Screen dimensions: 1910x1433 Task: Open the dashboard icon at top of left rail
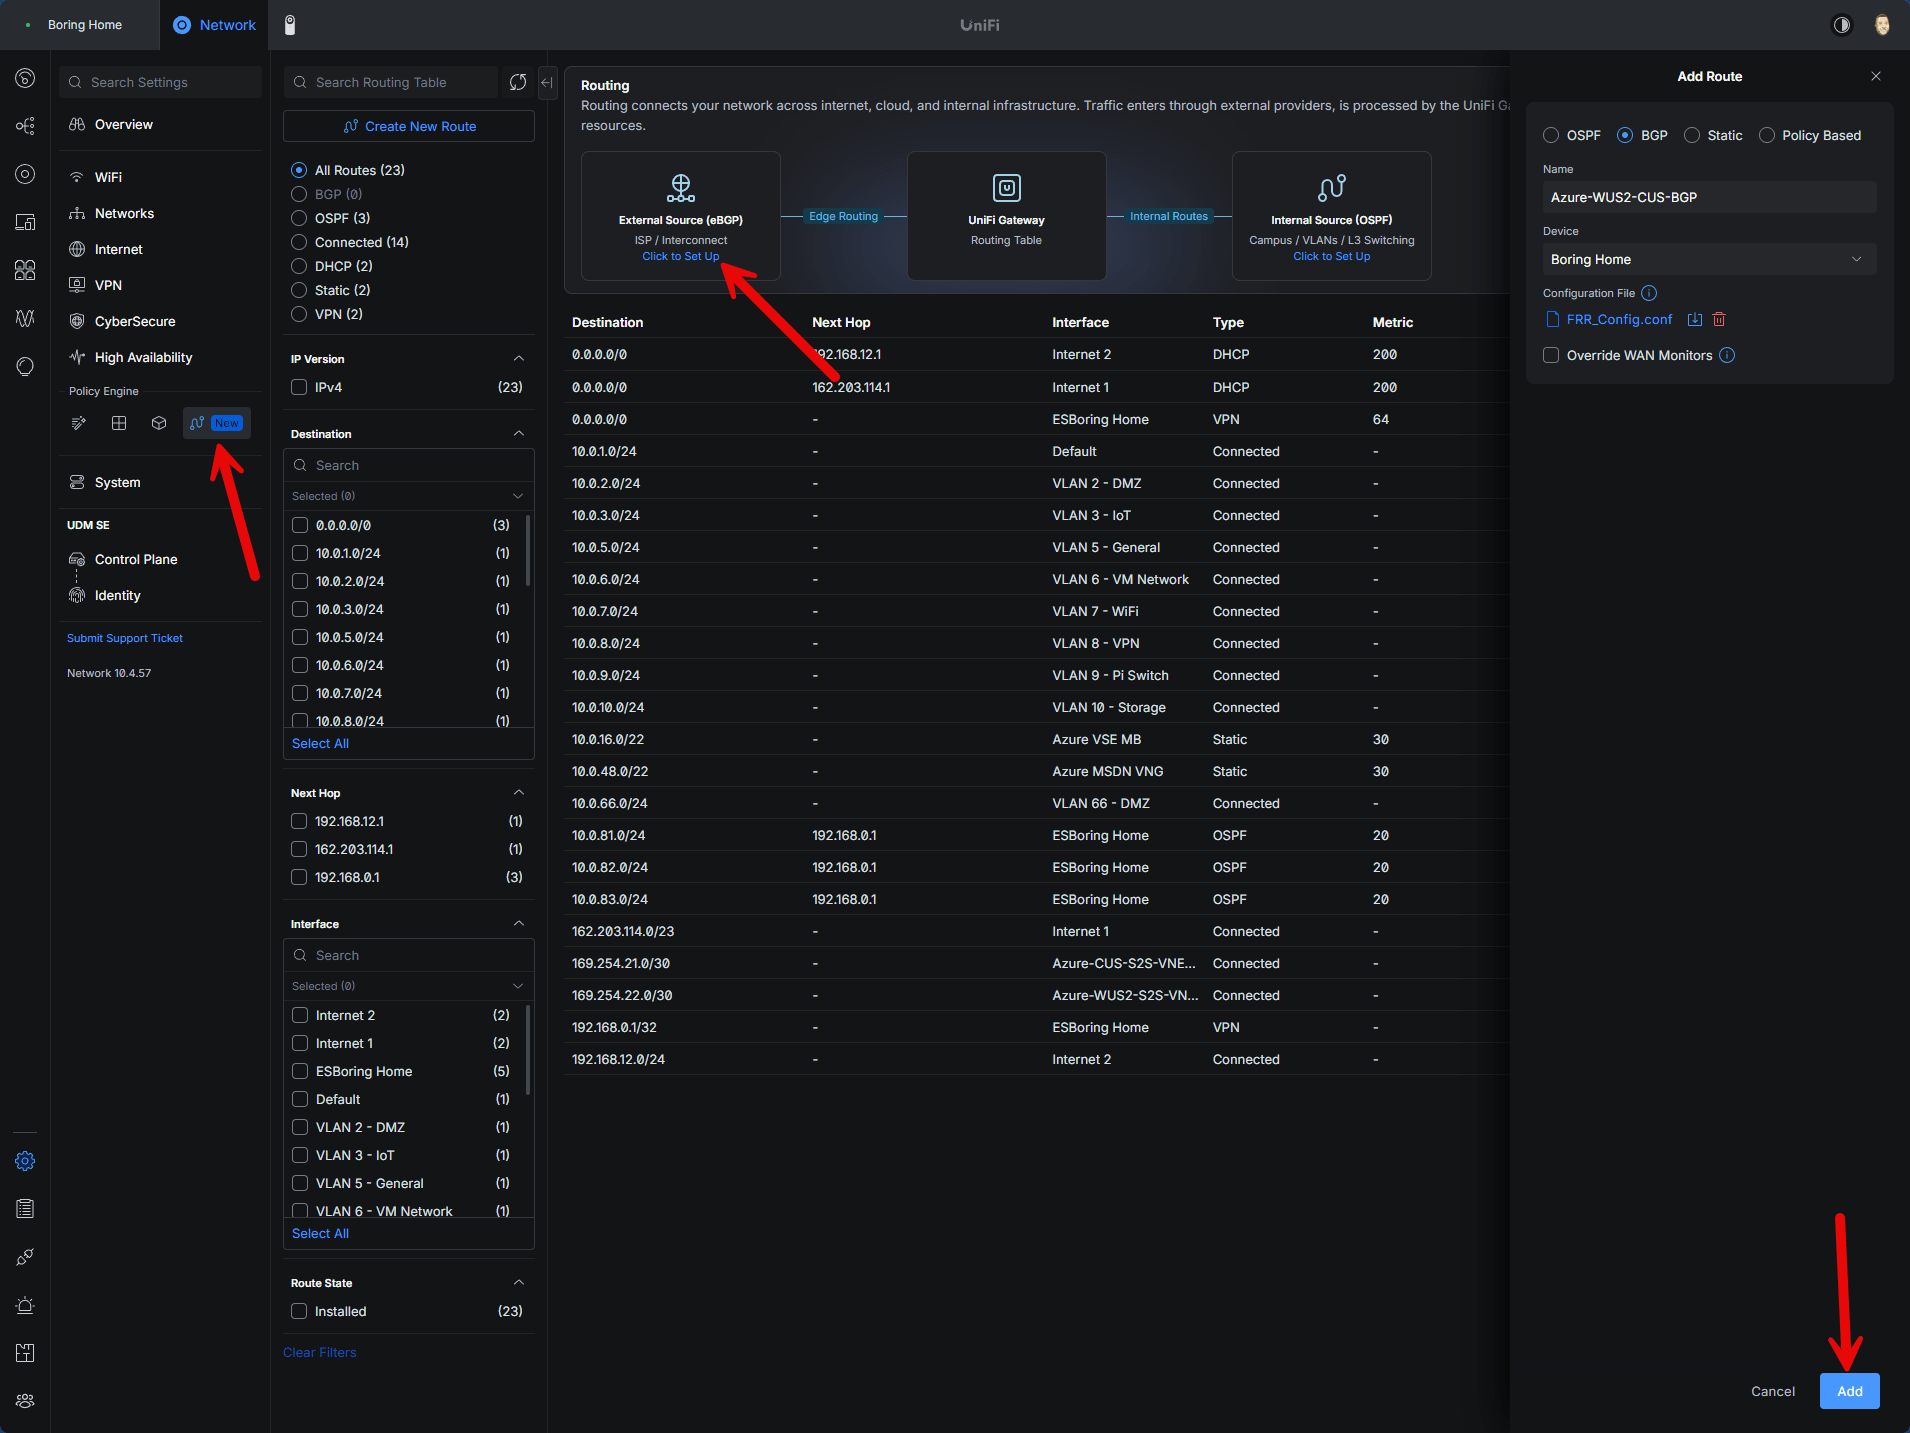point(25,78)
